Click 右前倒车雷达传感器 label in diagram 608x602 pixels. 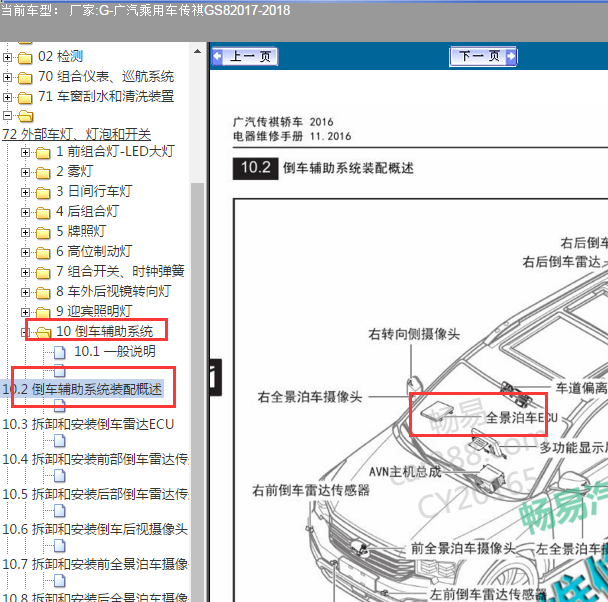[311, 490]
